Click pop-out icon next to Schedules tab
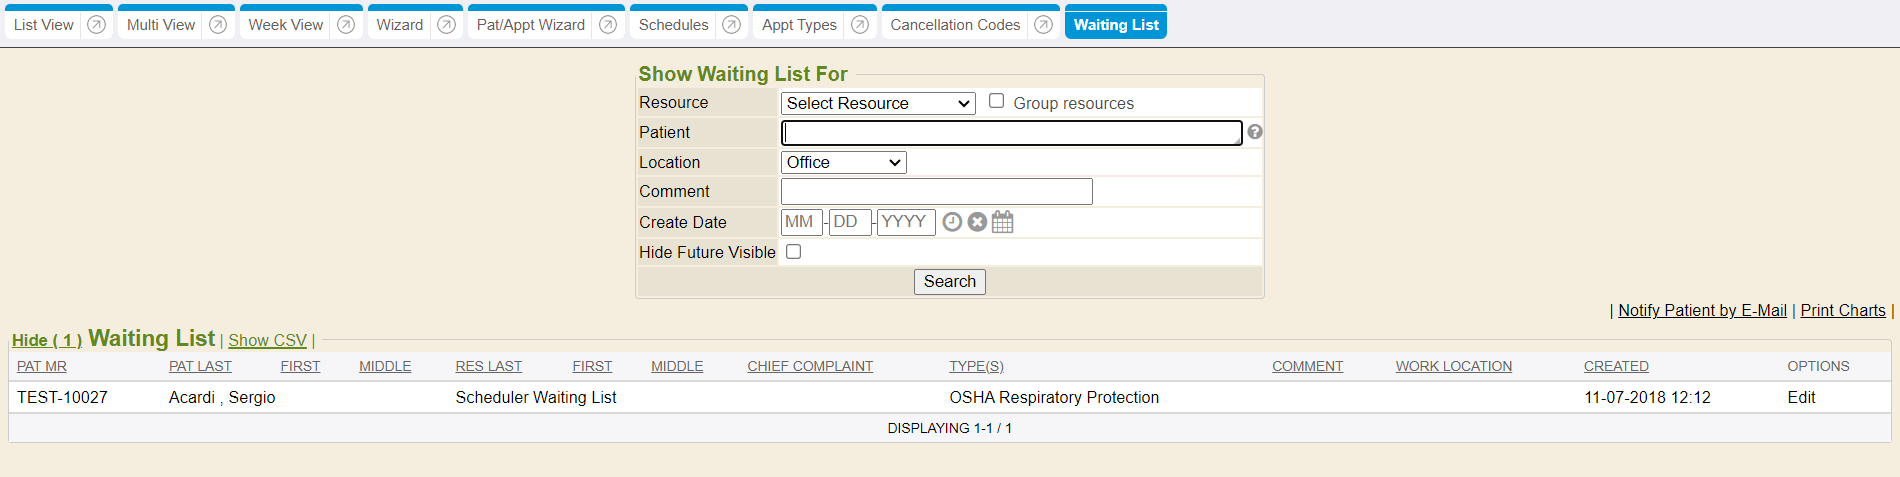 pos(732,25)
